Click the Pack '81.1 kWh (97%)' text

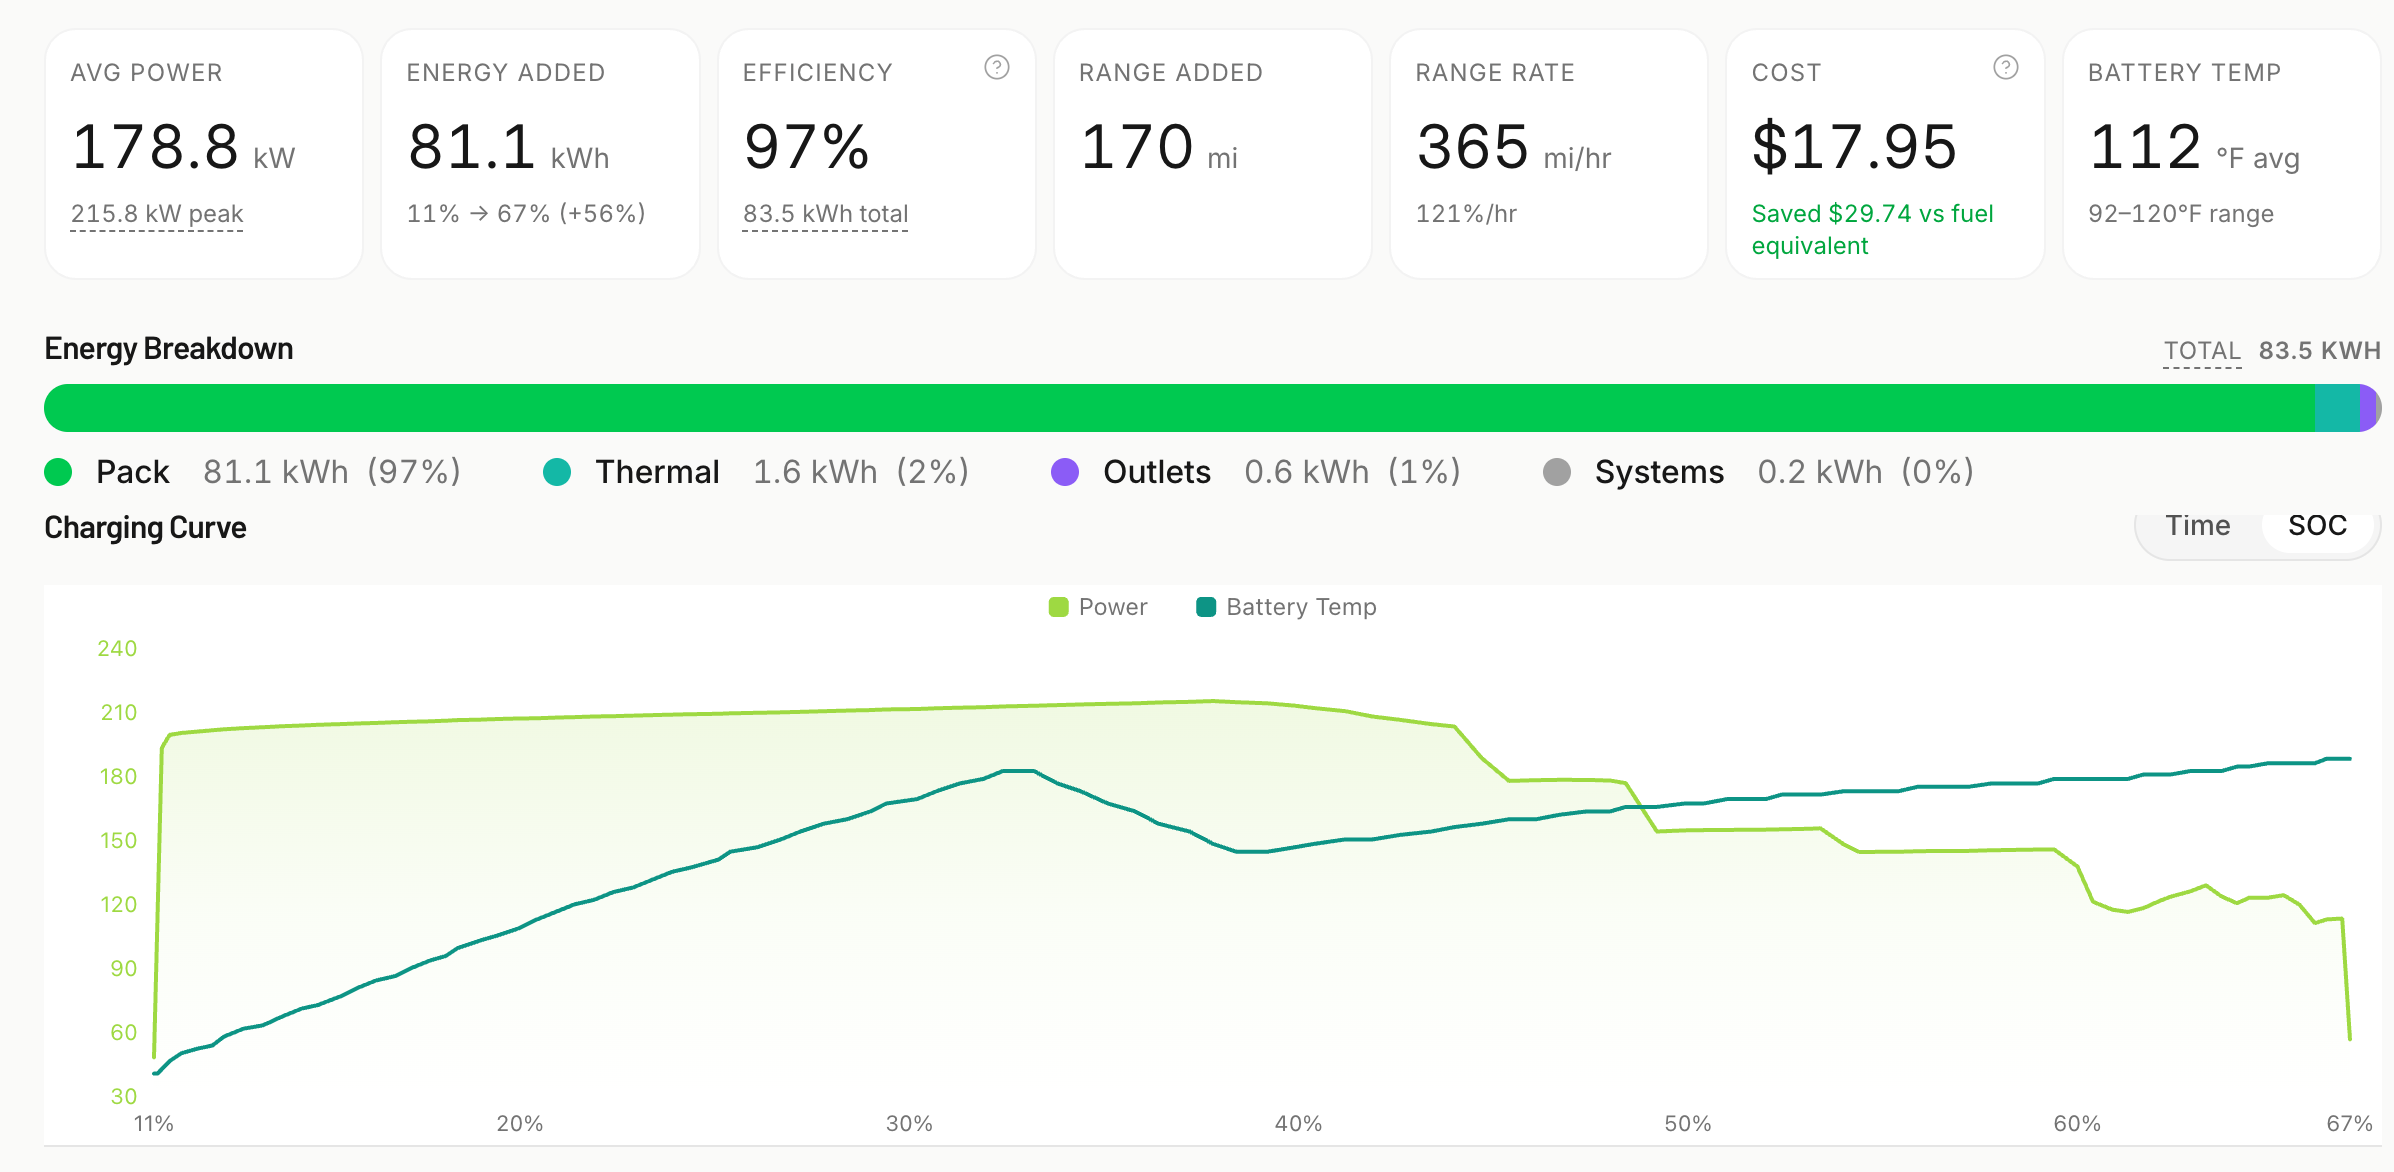coord(332,472)
